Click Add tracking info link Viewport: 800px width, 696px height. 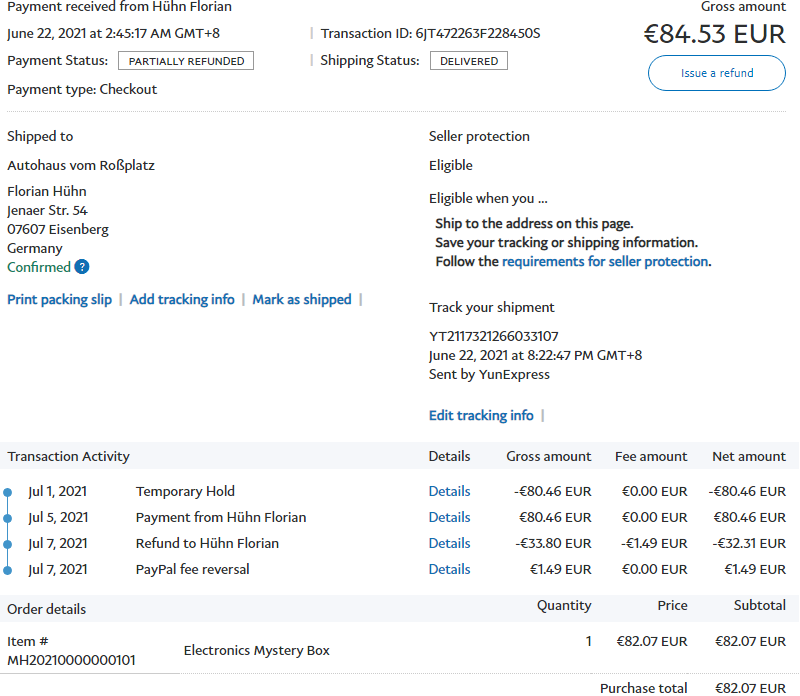(x=182, y=299)
